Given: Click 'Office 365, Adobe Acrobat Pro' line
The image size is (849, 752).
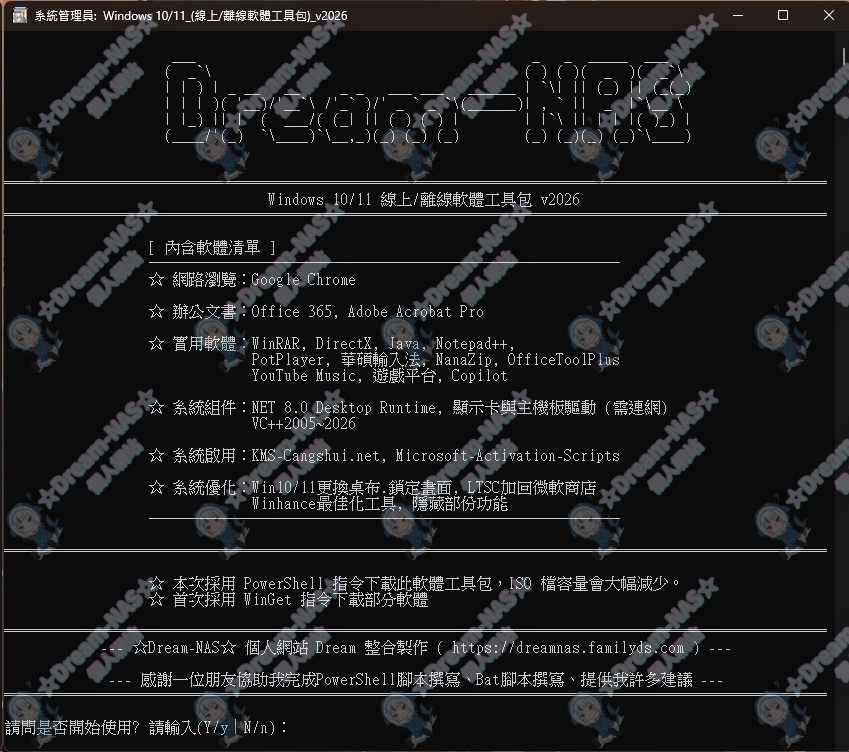Looking at the screenshot, I should point(367,311).
